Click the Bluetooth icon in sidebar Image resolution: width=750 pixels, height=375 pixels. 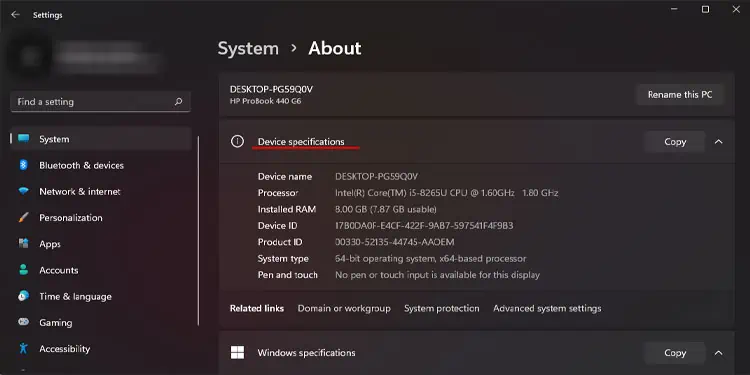23,165
